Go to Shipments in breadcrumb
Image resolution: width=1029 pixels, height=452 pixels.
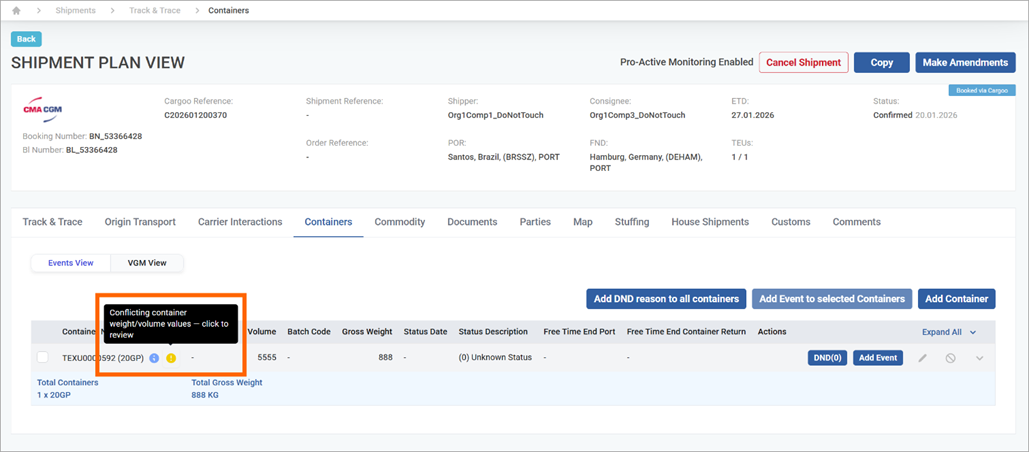(x=75, y=10)
